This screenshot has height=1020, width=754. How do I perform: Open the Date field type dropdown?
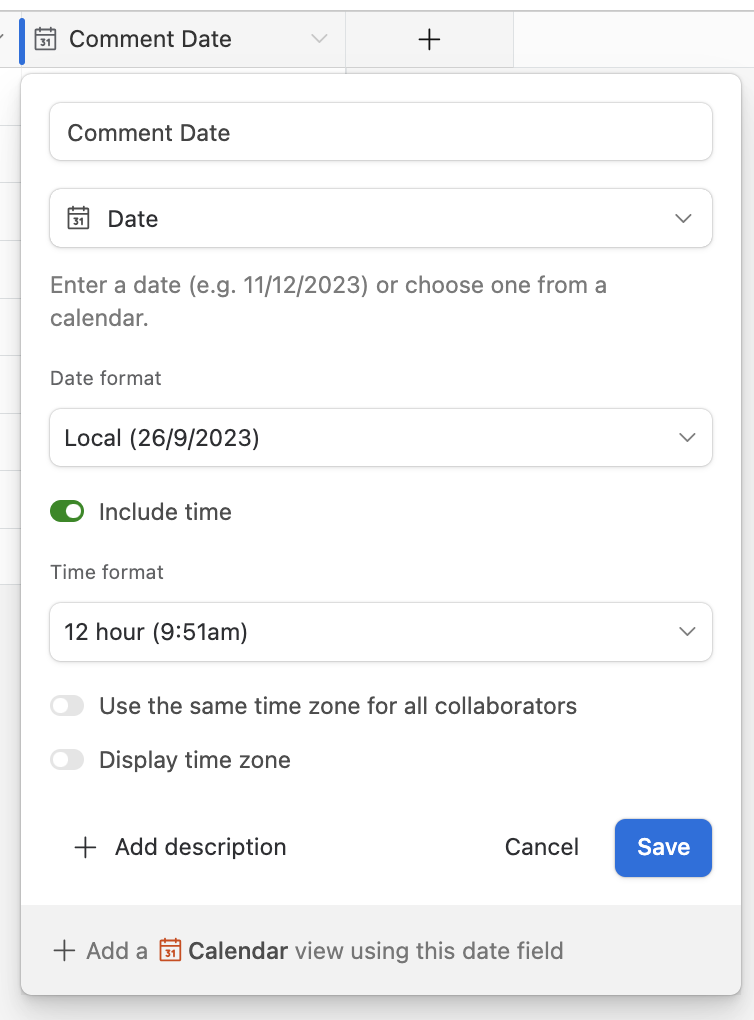pyautogui.click(x=381, y=218)
